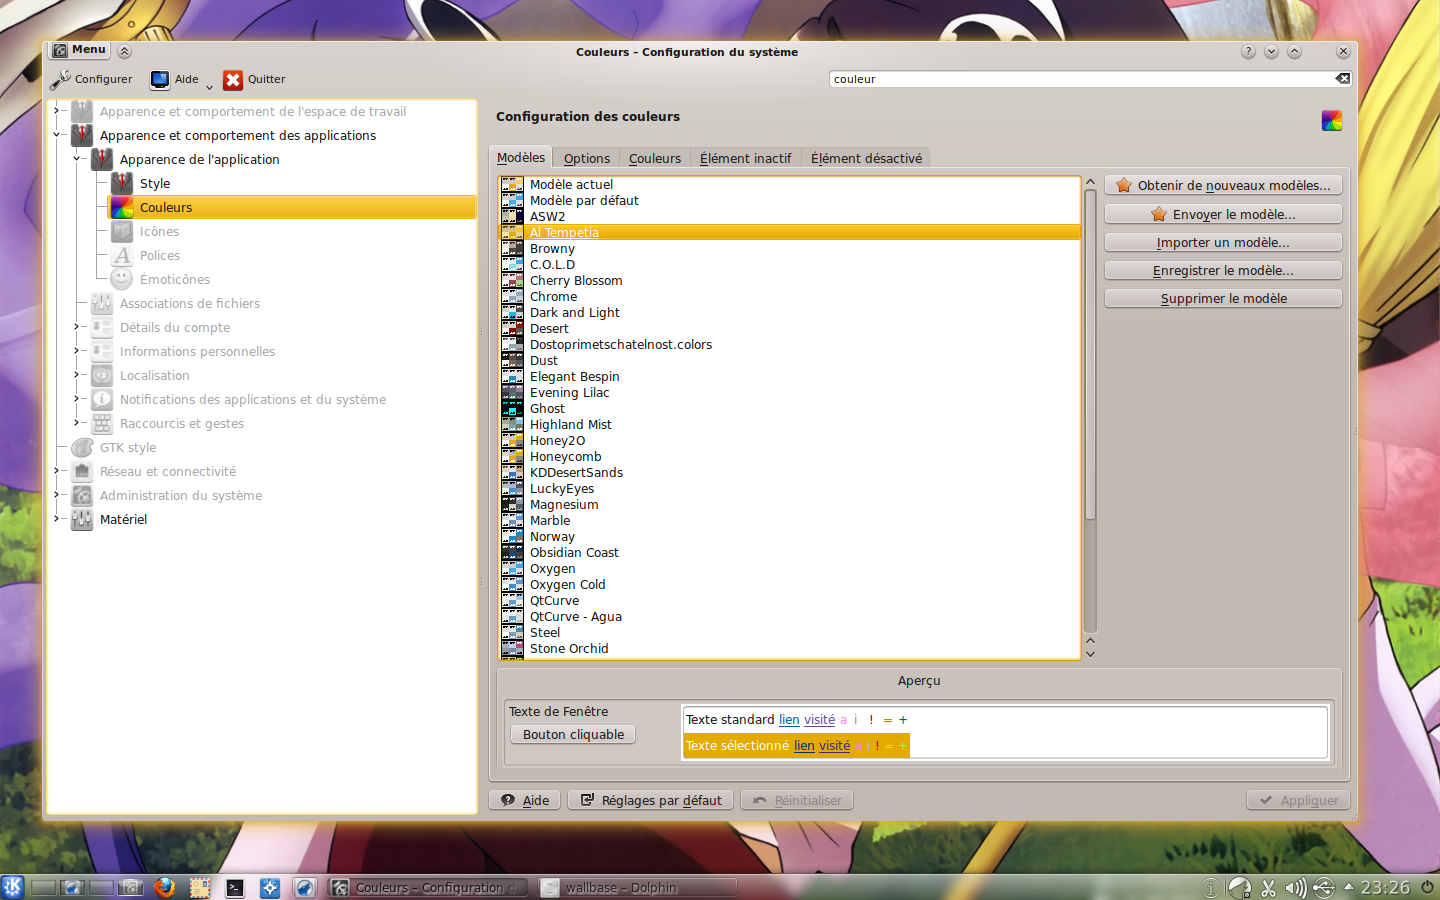Click the 'Enregistrer le modèle...' button

(1223, 270)
